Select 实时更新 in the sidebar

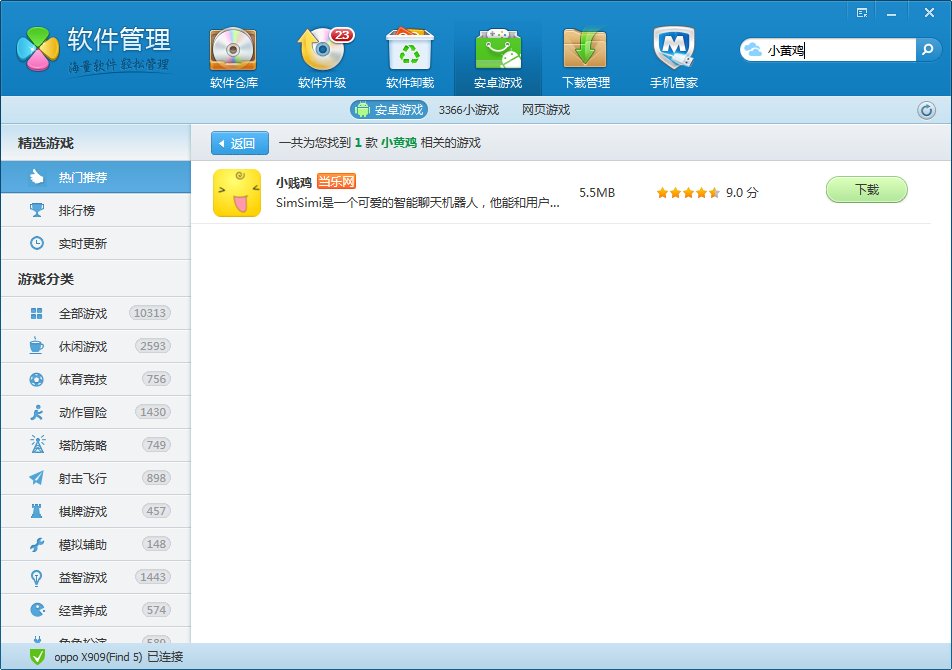(x=83, y=243)
